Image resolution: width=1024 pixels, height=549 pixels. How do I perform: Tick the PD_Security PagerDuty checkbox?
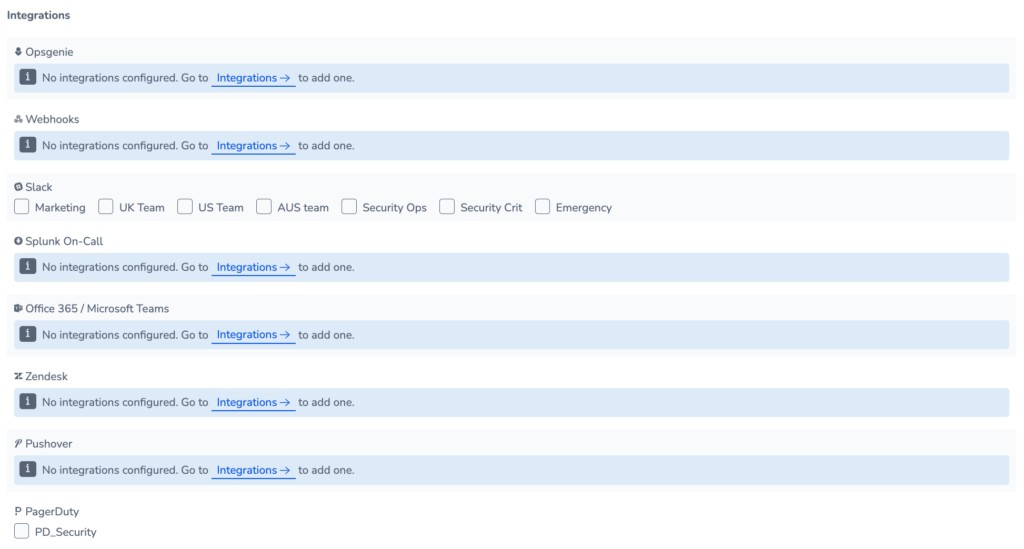[x=22, y=531]
